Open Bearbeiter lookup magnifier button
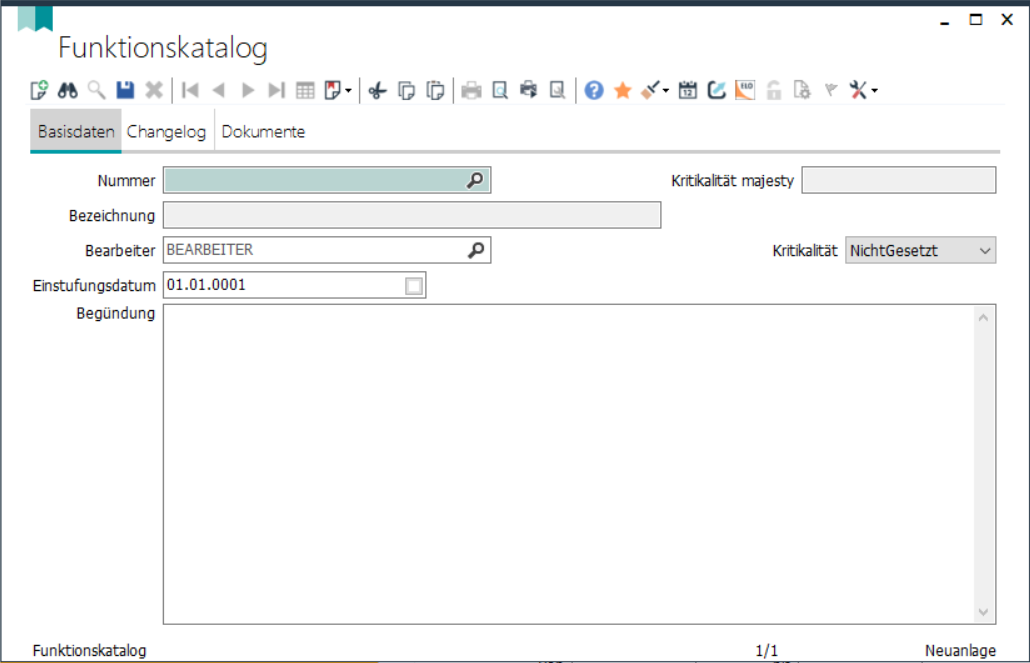This screenshot has width=1030, height=663. pos(476,250)
